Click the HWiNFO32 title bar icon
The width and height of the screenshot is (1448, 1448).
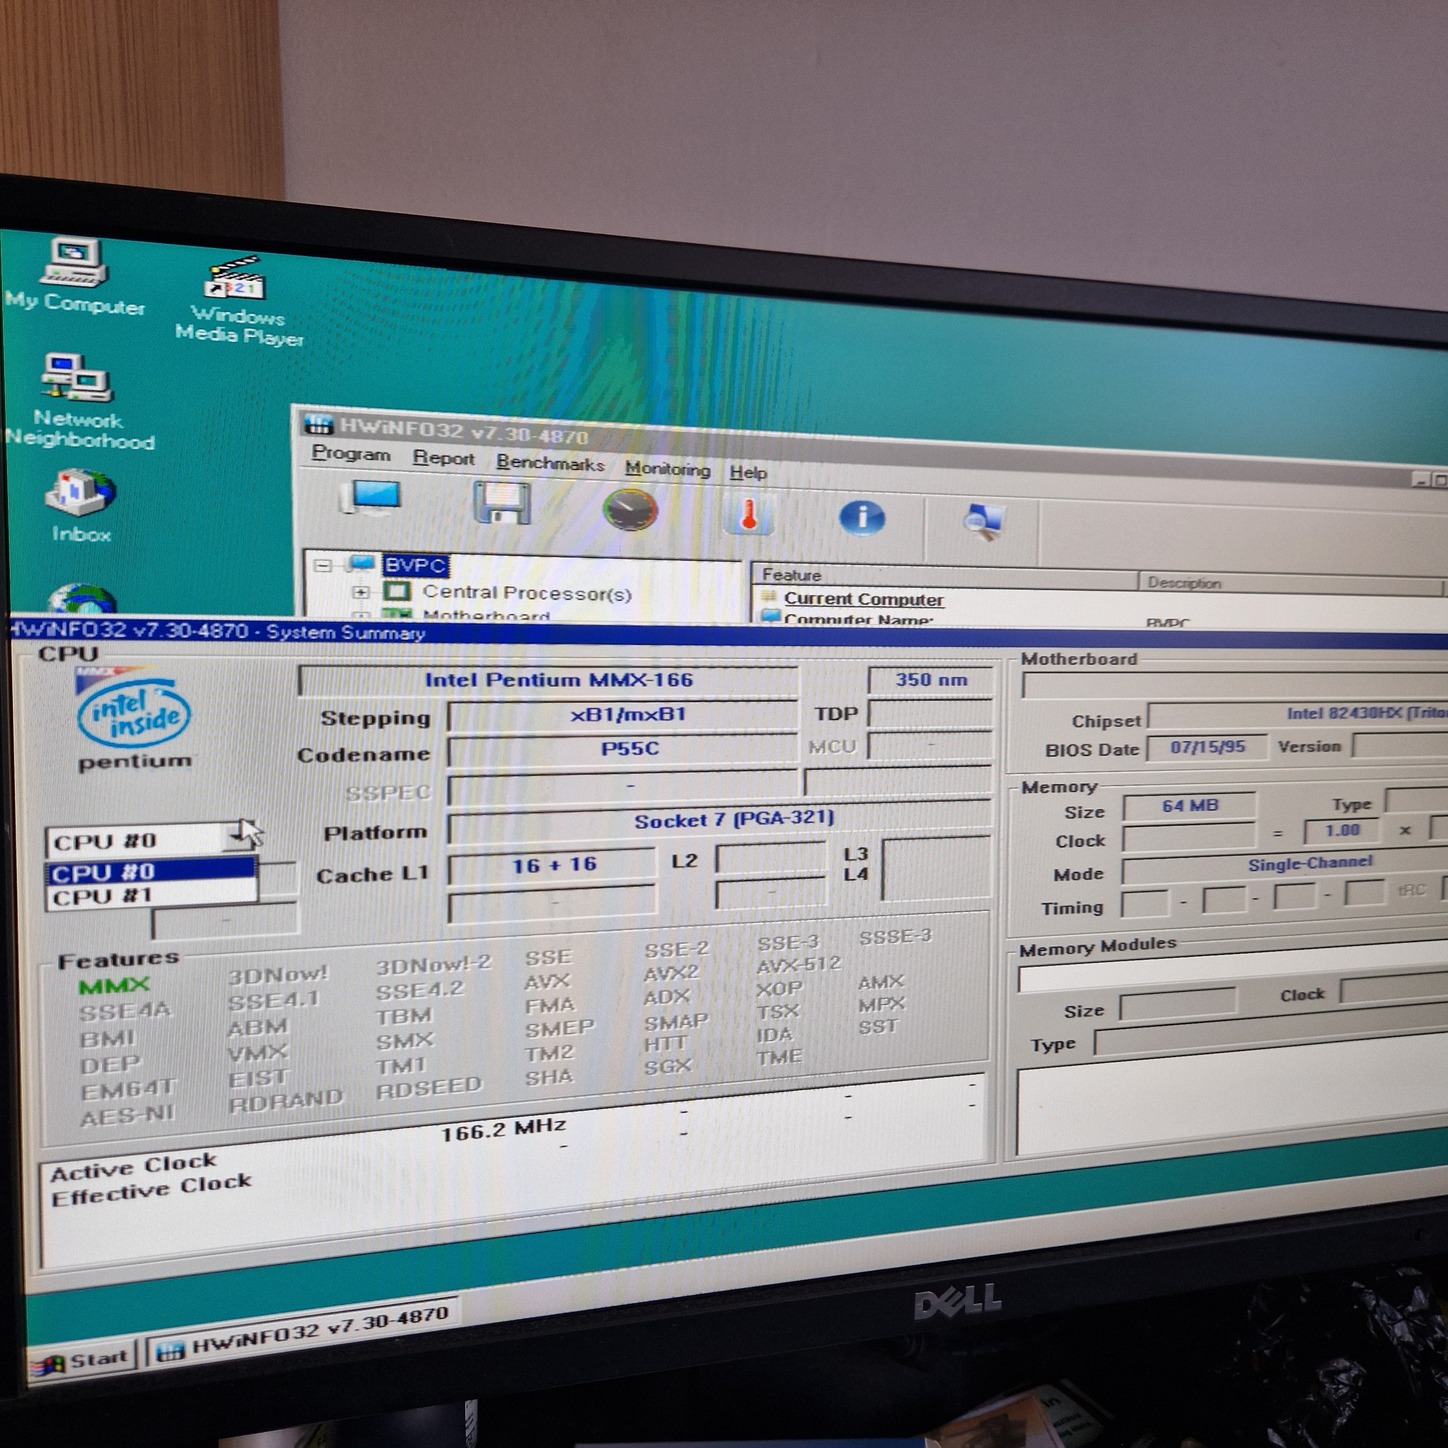317,425
